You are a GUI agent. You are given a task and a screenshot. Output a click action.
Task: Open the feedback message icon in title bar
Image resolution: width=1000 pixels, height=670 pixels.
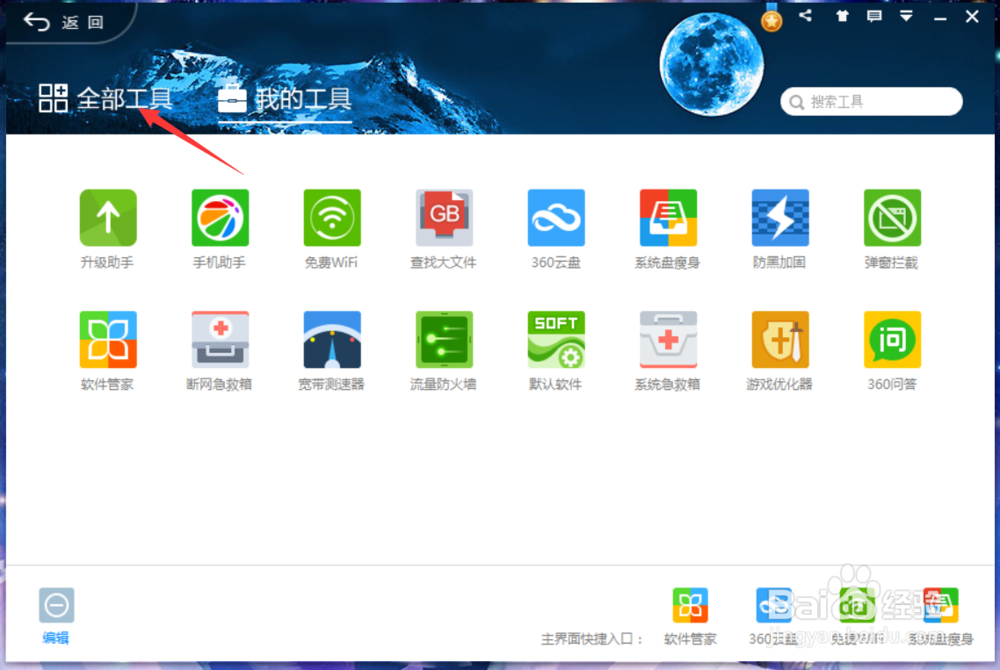coord(874,16)
